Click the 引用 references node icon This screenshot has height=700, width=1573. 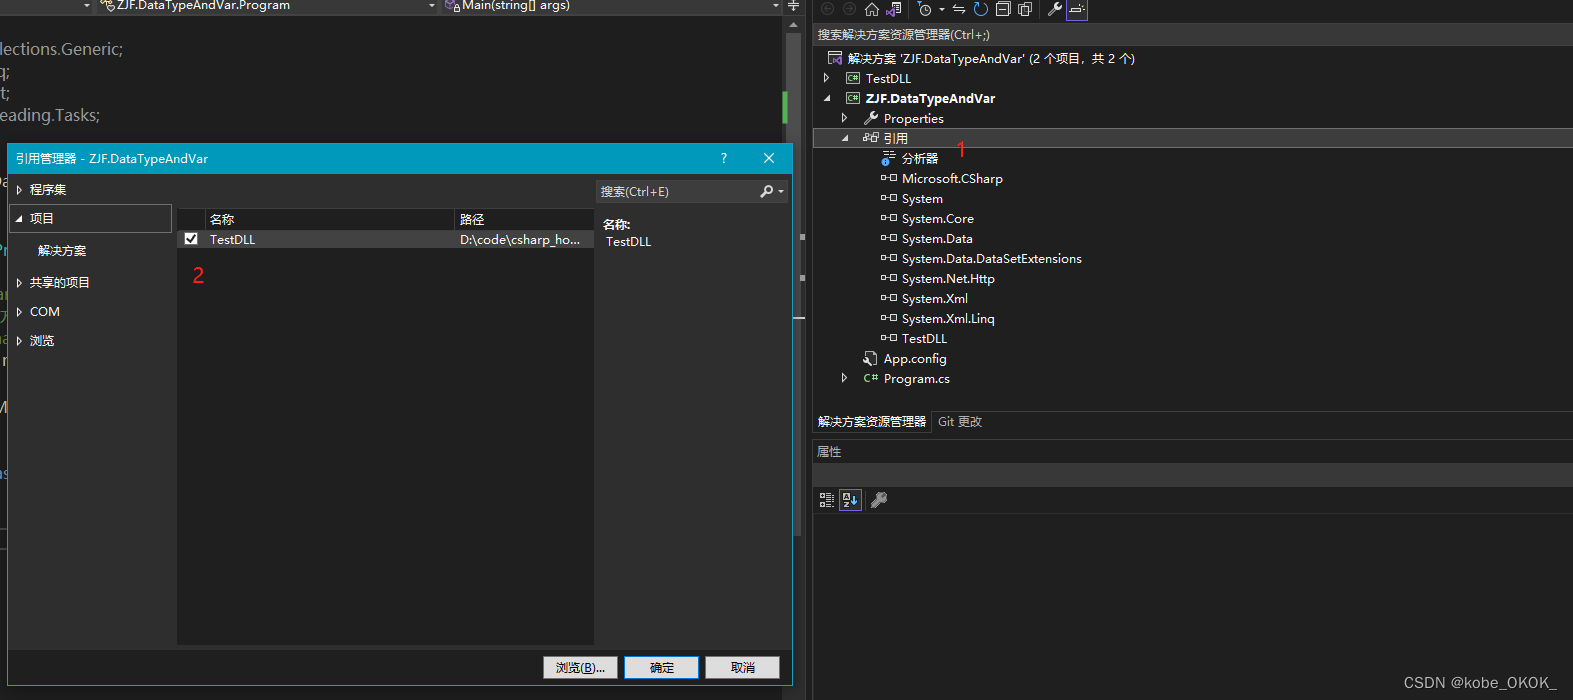tap(871, 138)
